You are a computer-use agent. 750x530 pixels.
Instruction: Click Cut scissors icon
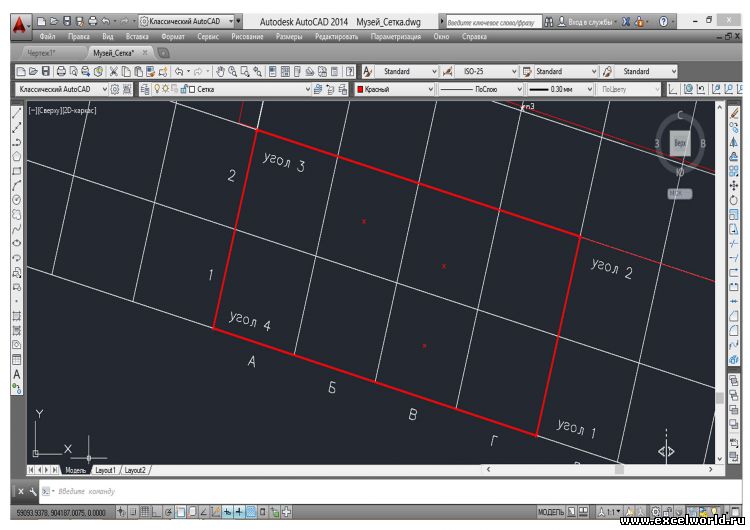coord(113,72)
